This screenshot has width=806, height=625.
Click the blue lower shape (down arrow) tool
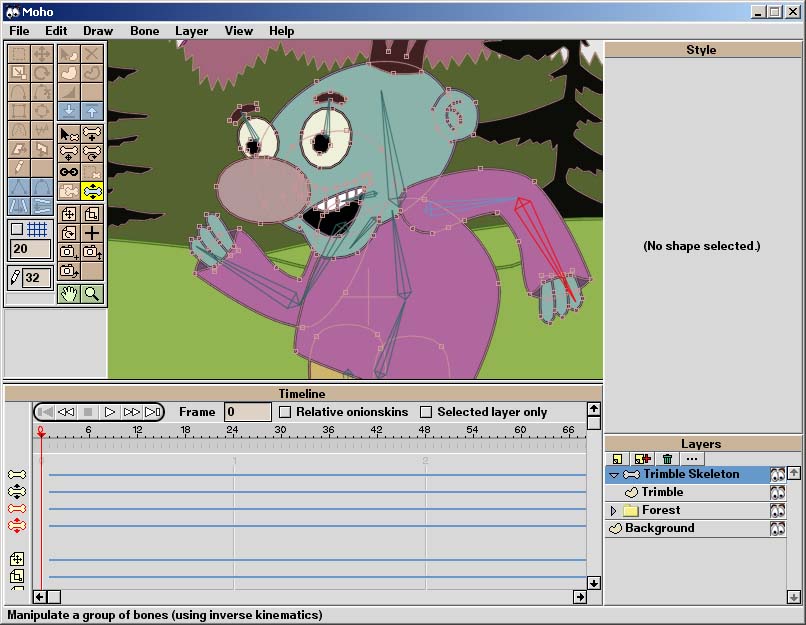tap(69, 111)
